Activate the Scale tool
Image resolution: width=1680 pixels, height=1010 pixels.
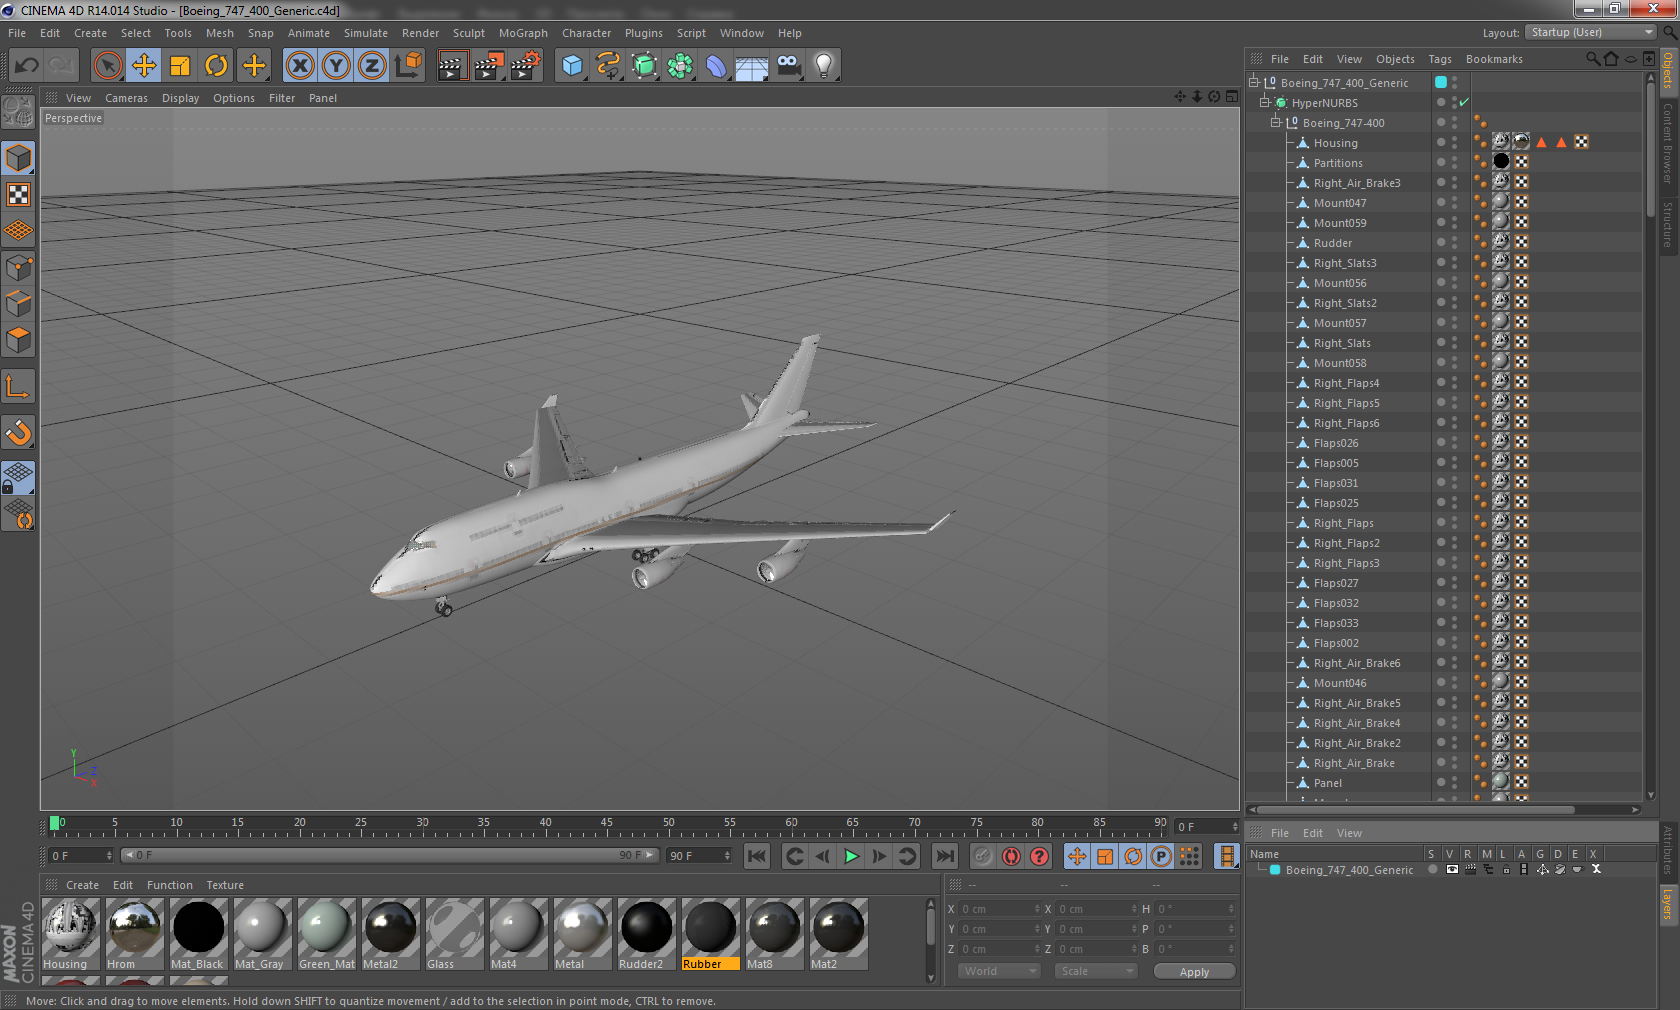[x=180, y=66]
